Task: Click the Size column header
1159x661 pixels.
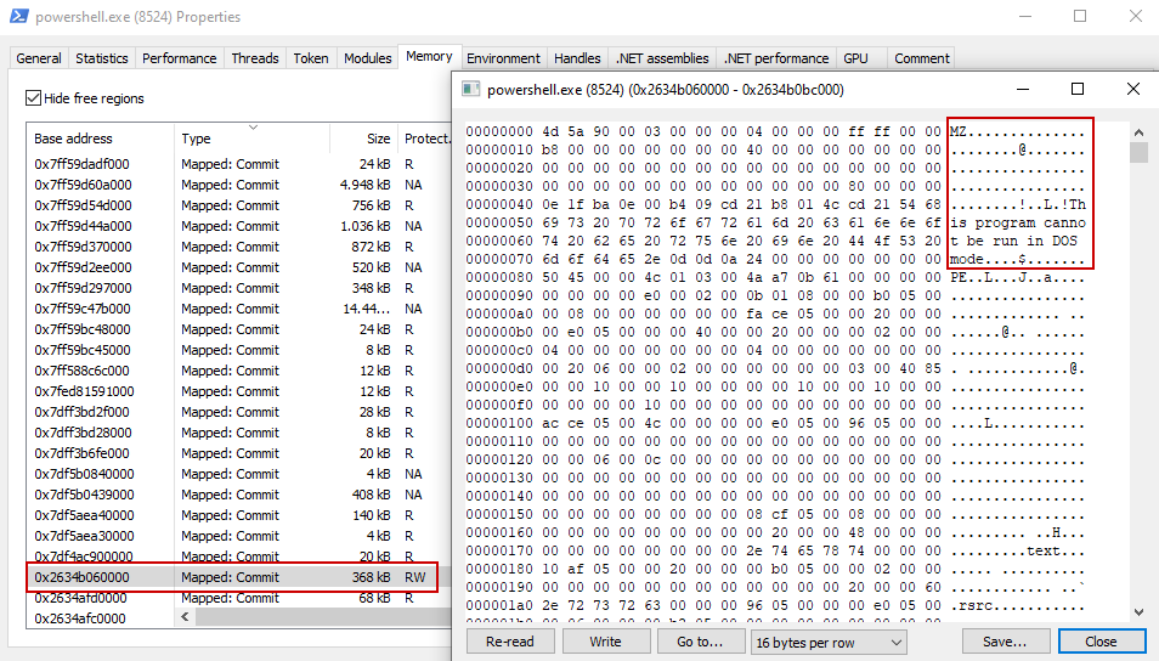Action: (x=378, y=139)
